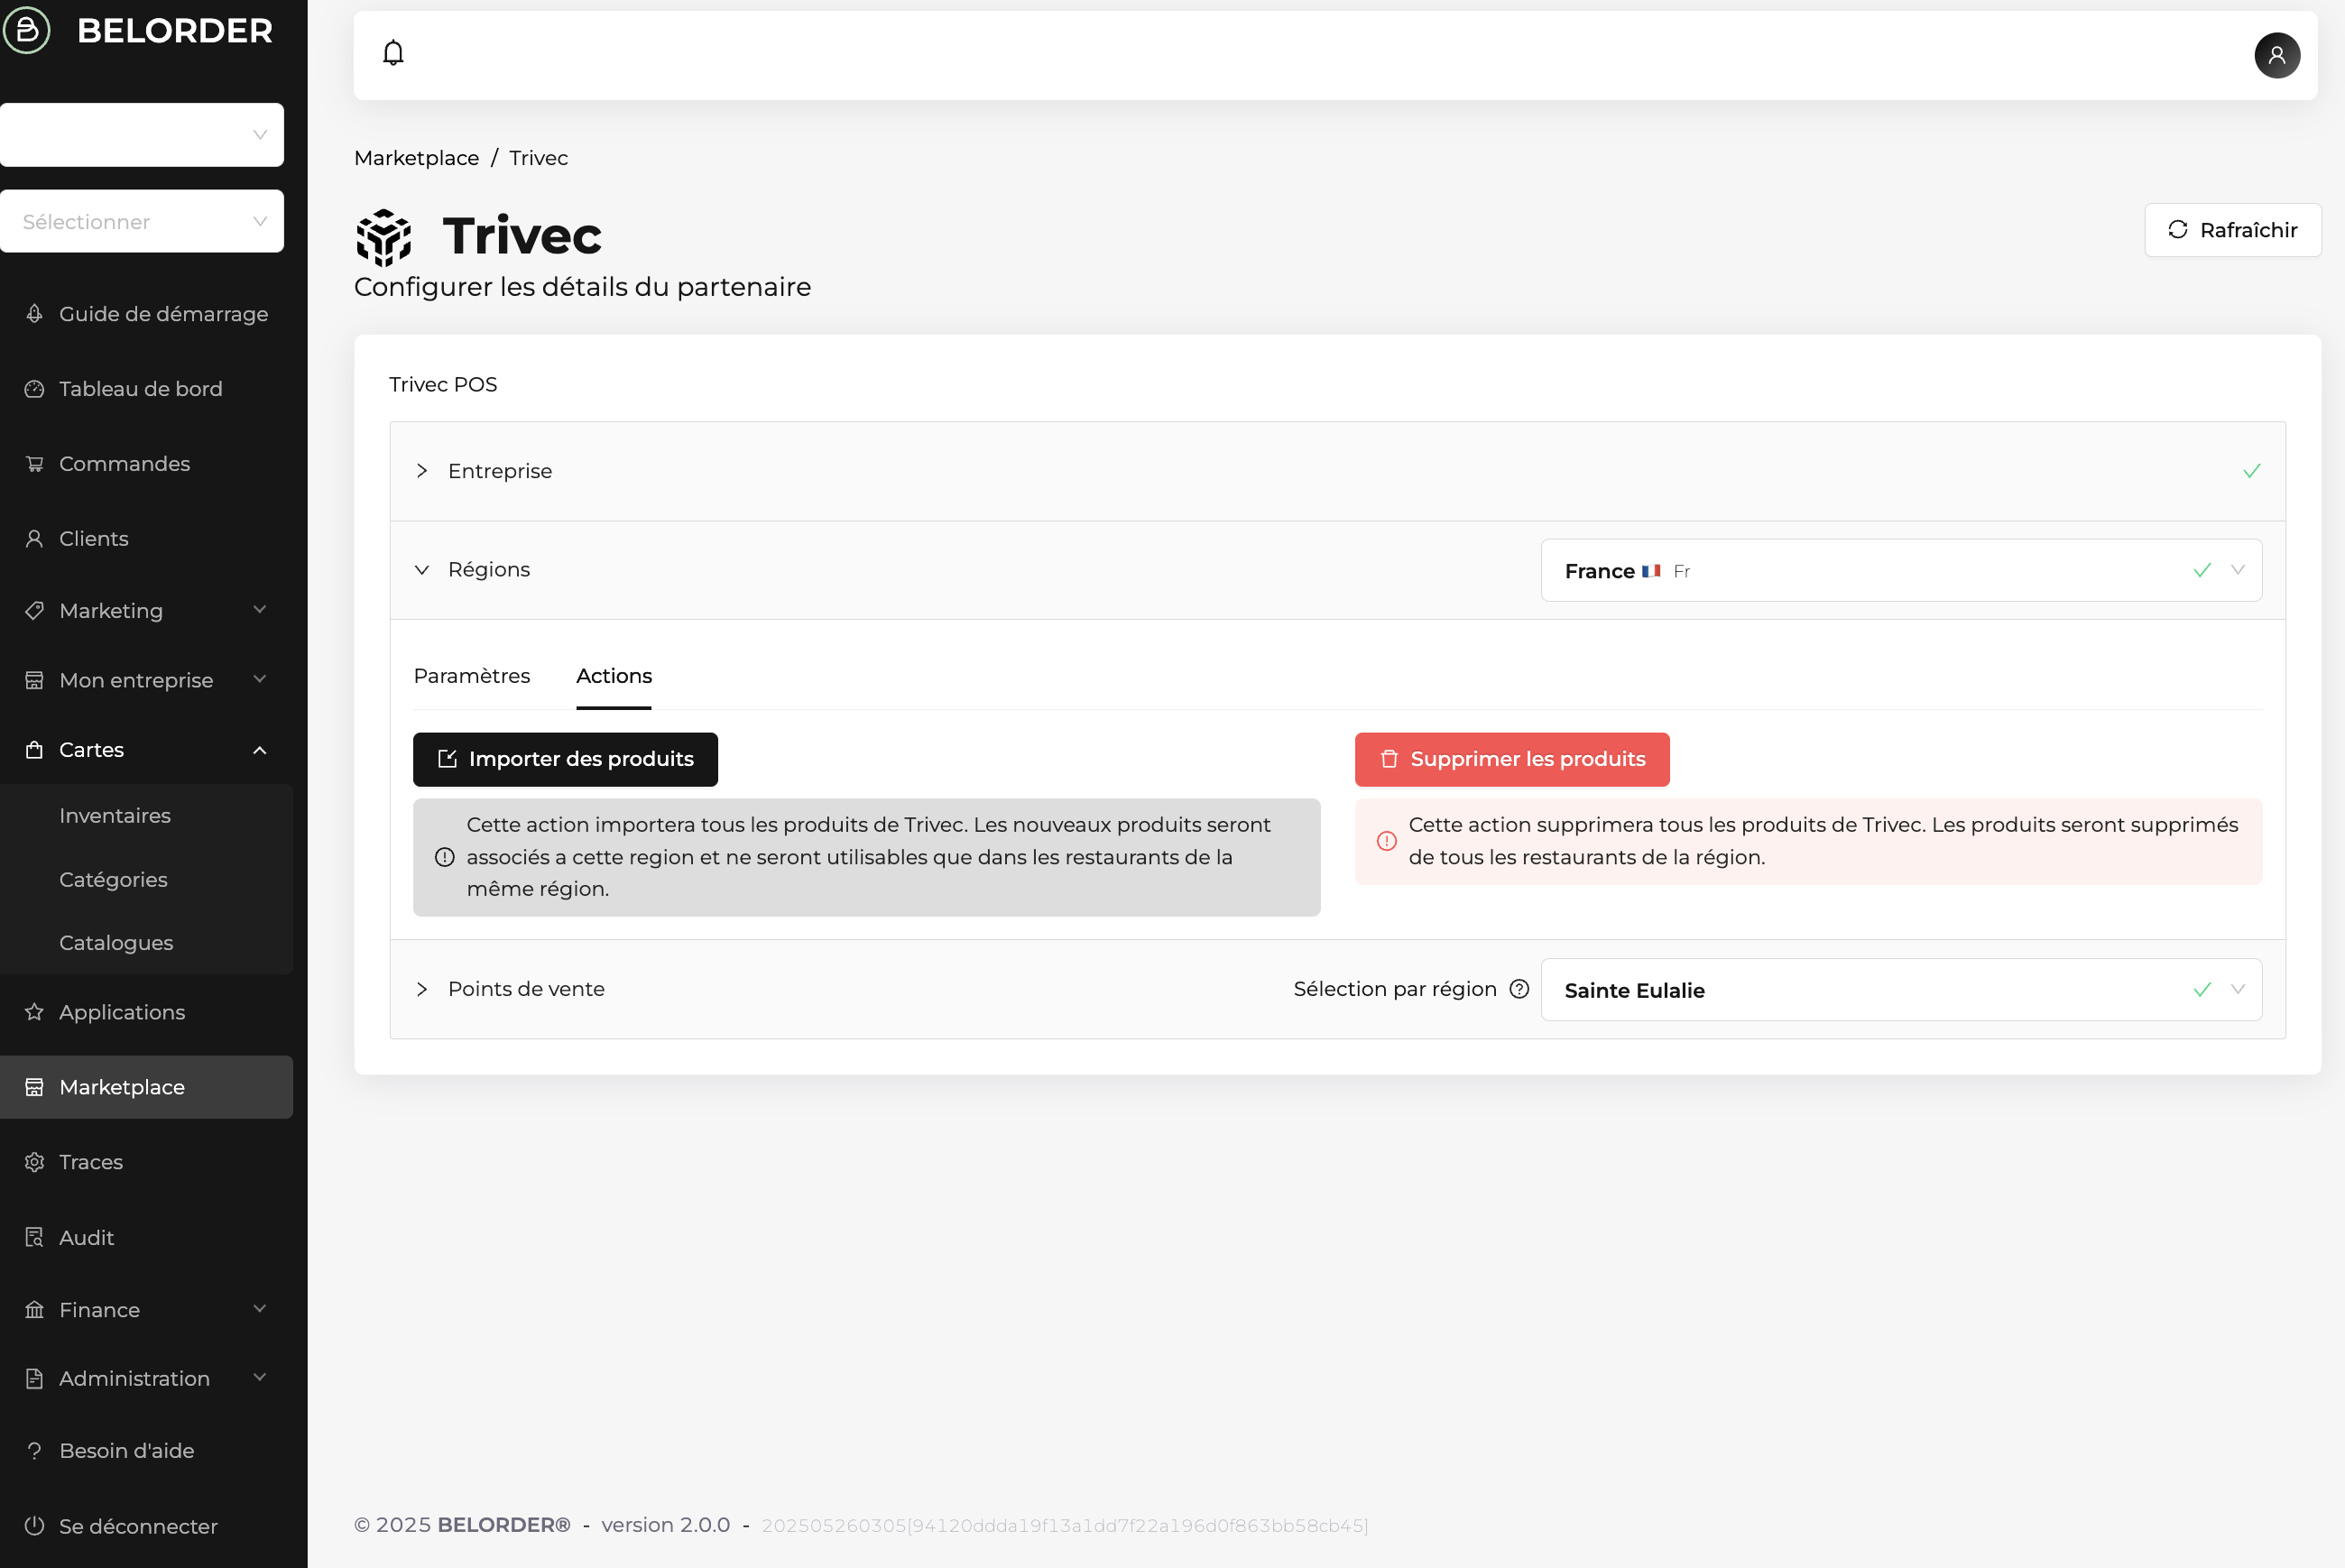Viewport: 2345px width, 1568px height.
Task: Click the bag icon beside Cartes
Action: 34,750
